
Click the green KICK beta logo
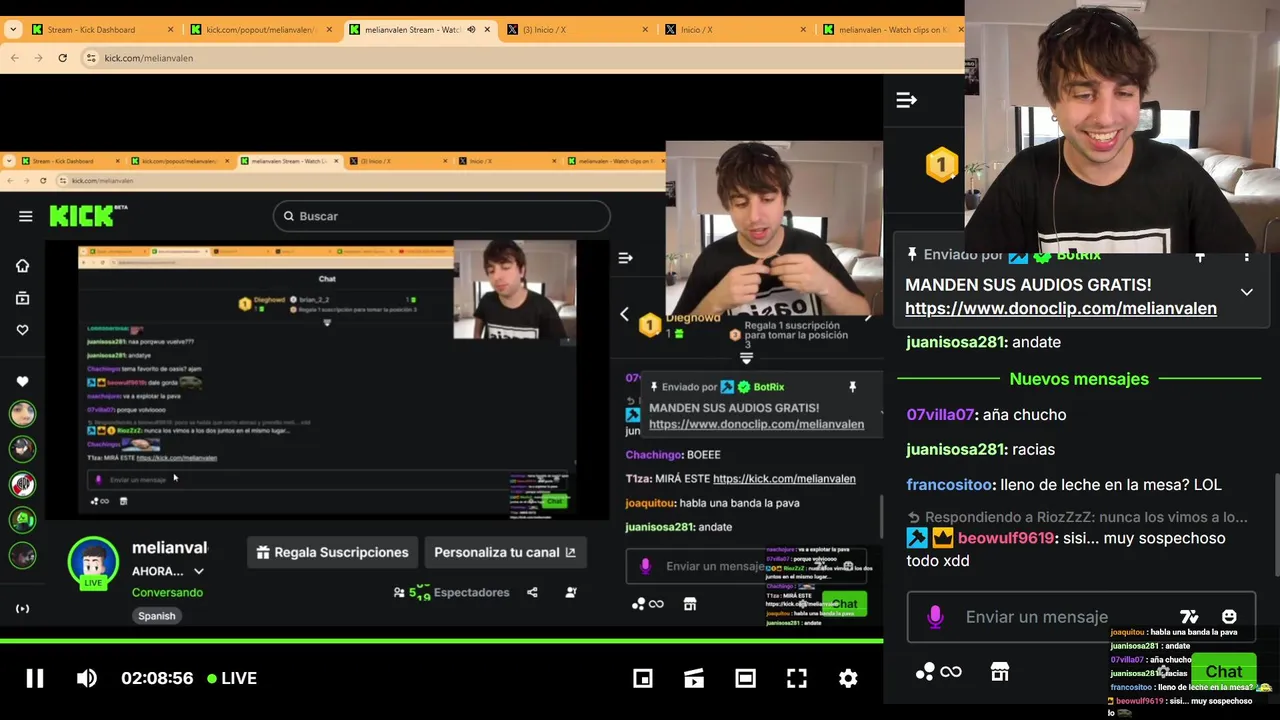[x=88, y=215]
